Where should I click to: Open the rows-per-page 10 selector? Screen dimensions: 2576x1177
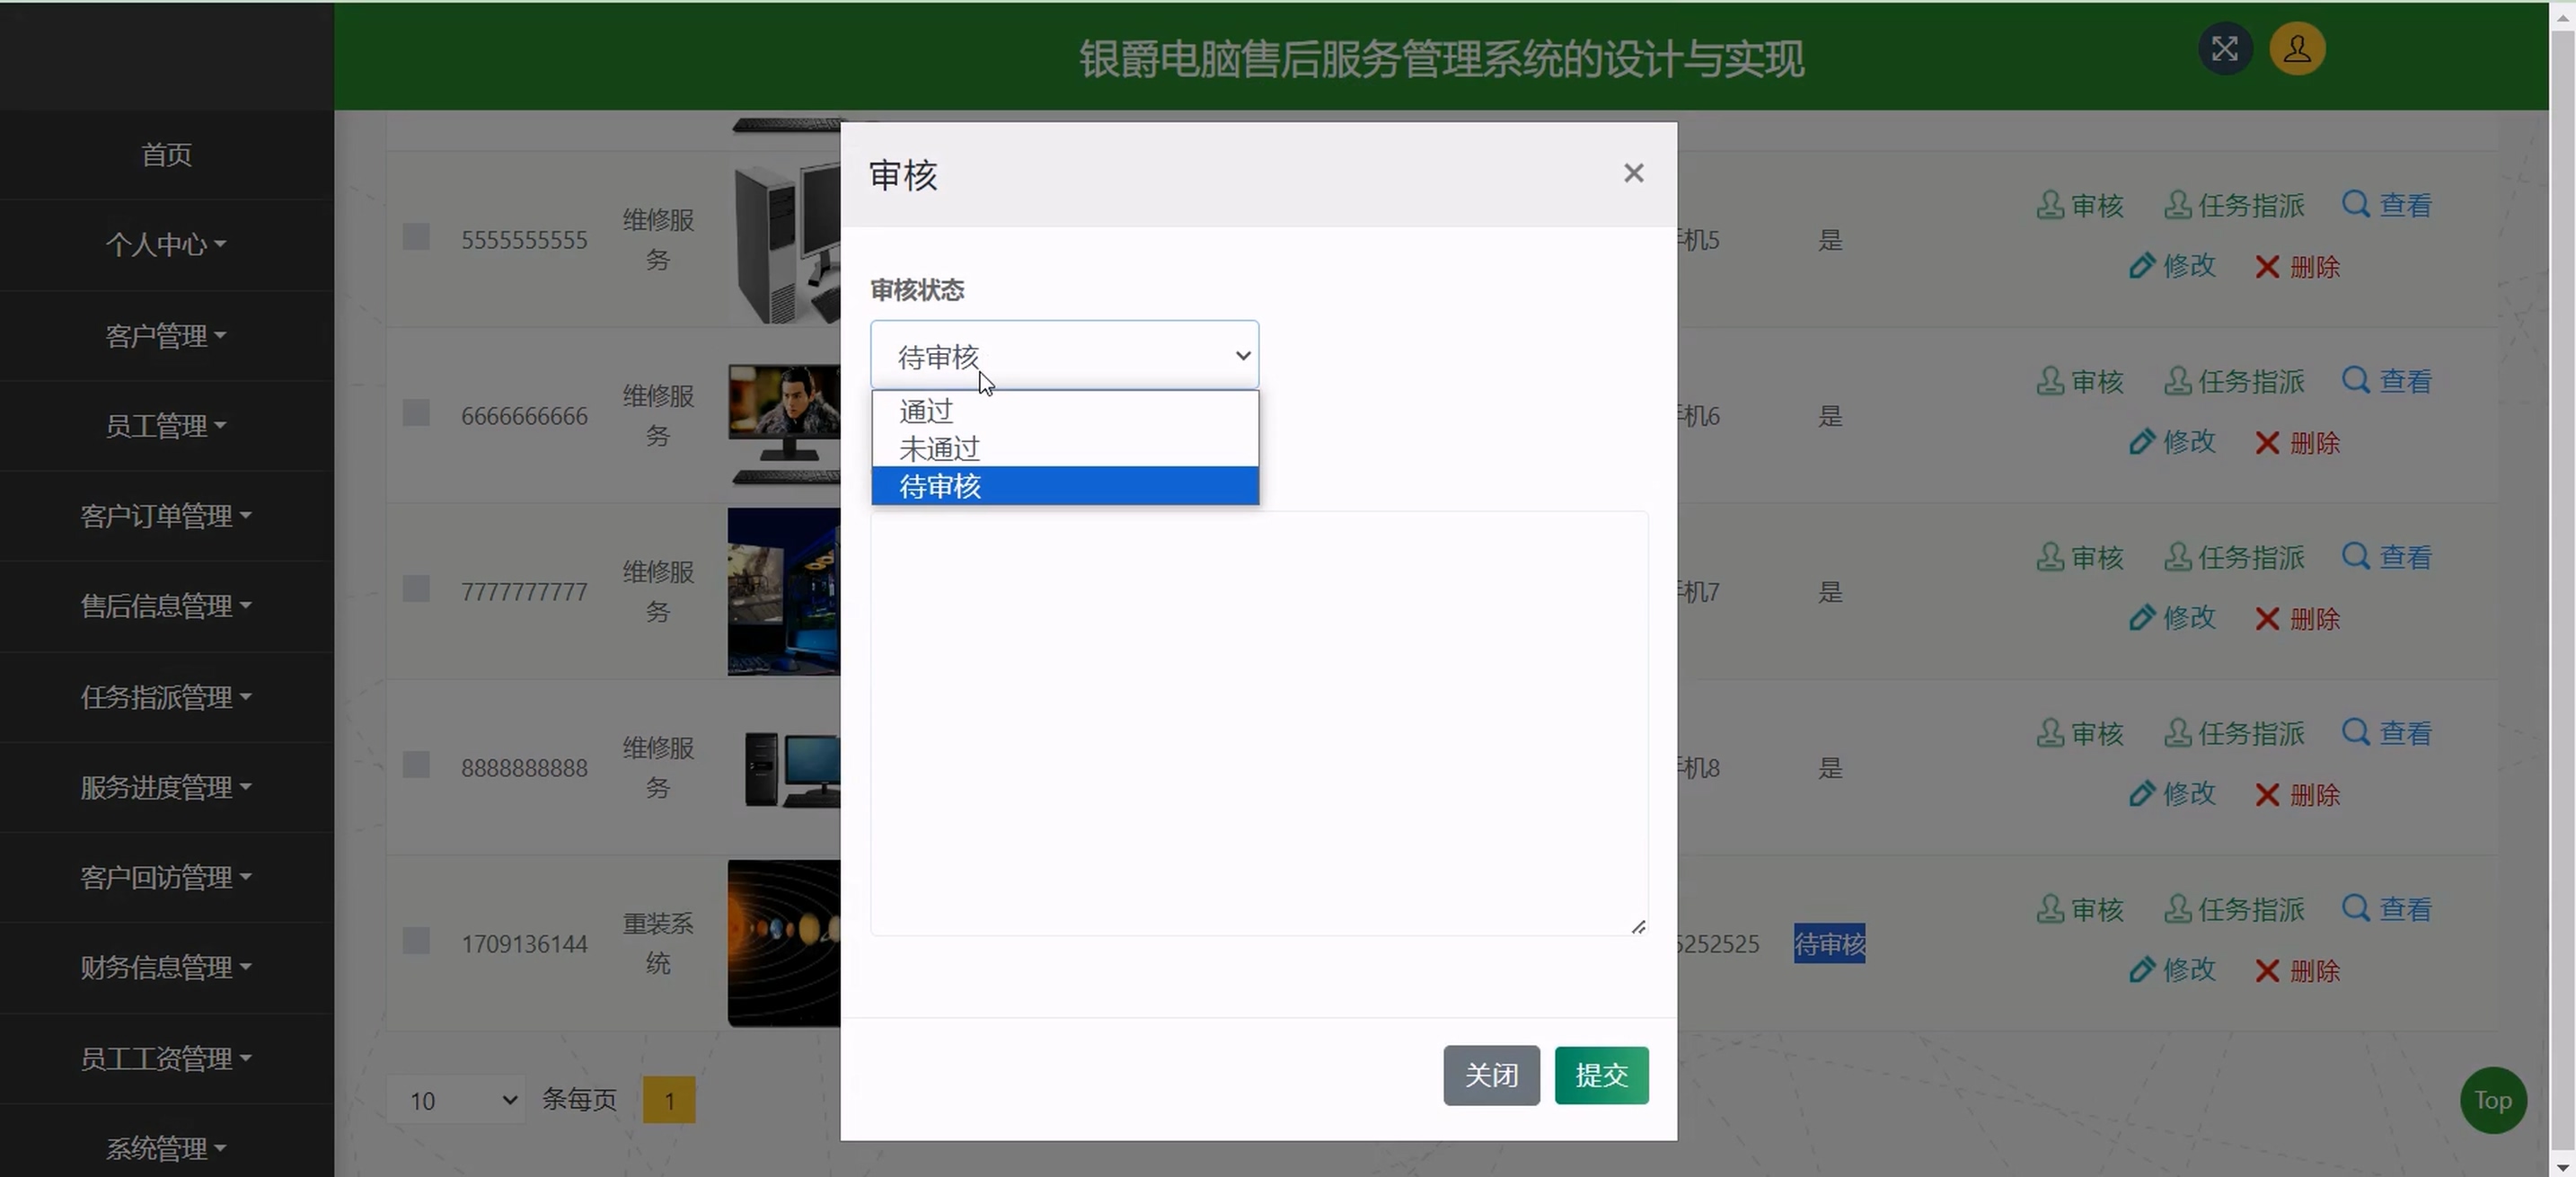[x=457, y=1100]
